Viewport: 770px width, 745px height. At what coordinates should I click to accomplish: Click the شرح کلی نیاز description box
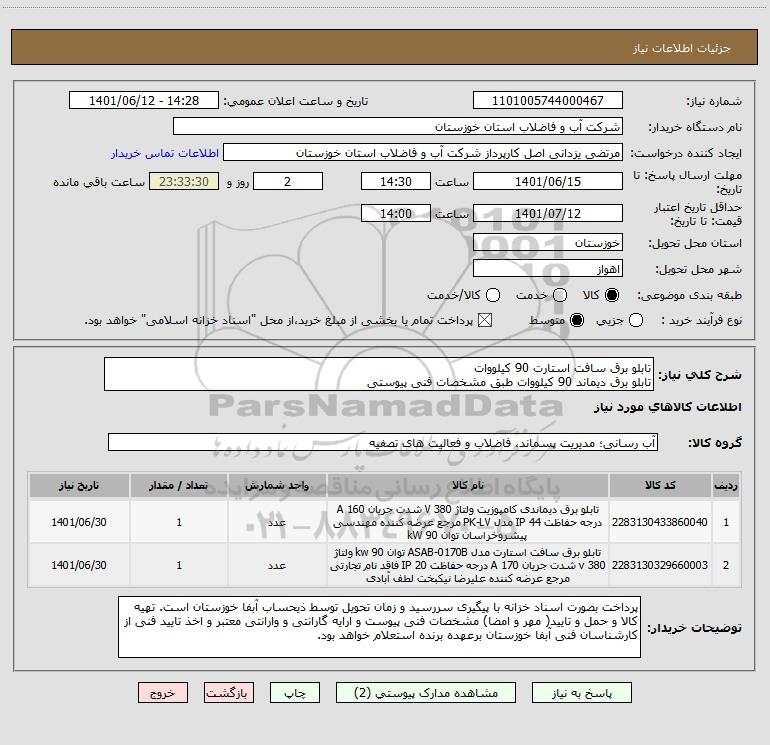pyautogui.click(x=379, y=374)
